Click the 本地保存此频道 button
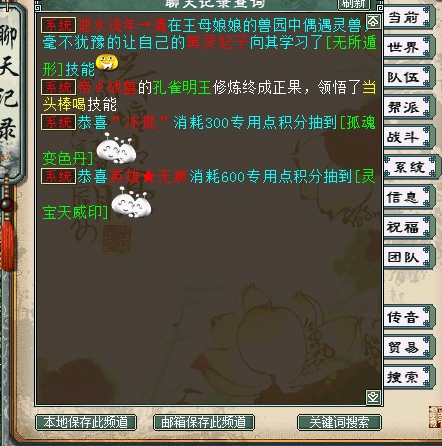 tap(86, 422)
